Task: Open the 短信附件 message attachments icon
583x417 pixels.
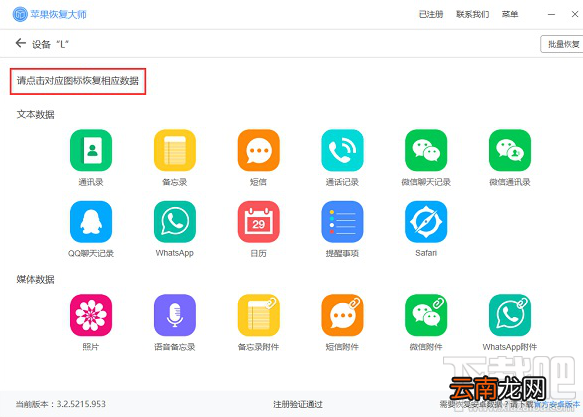Action: [x=342, y=315]
